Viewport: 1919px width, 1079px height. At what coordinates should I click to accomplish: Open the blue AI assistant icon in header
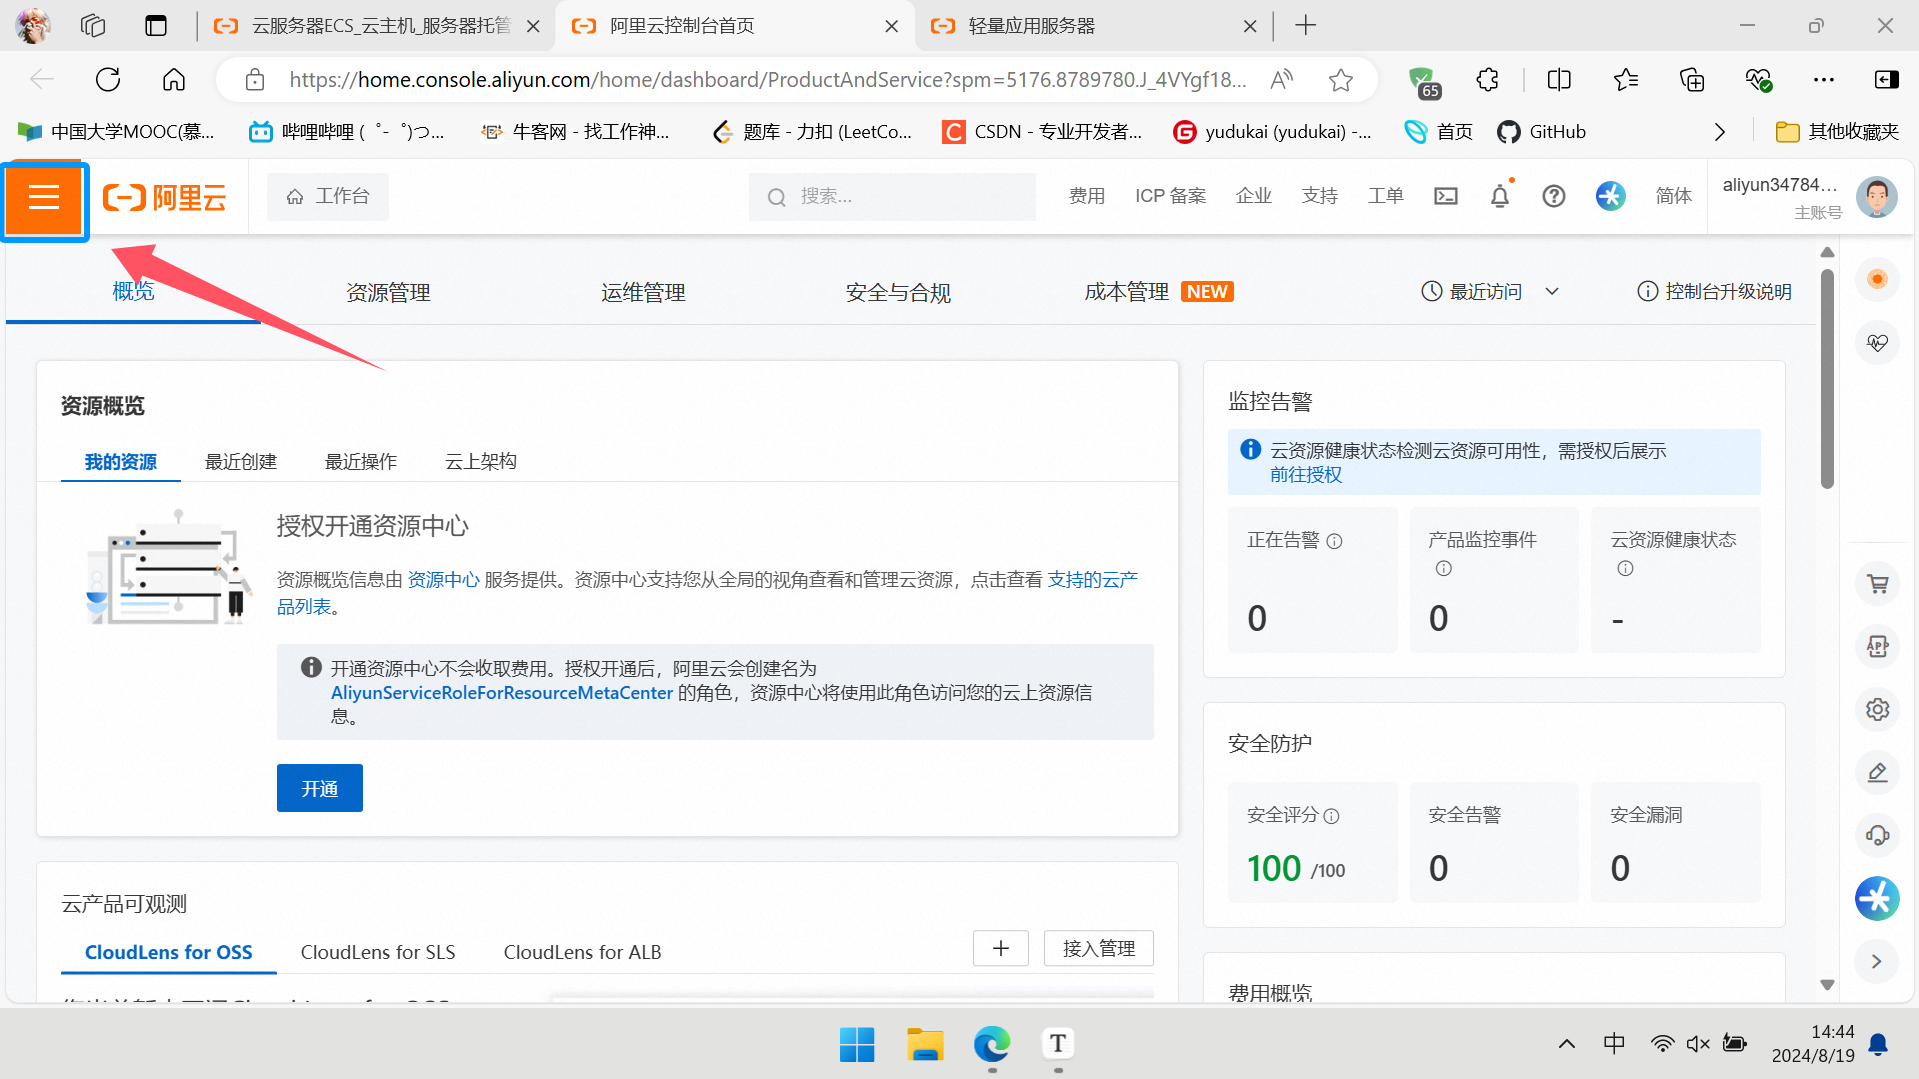[x=1610, y=196]
